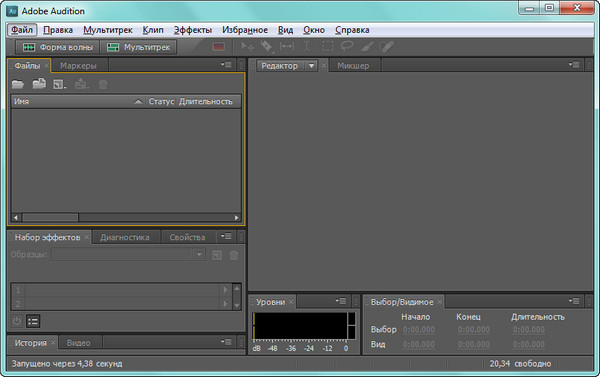Click the Open File folder icon
The image size is (600, 377).
click(18, 84)
